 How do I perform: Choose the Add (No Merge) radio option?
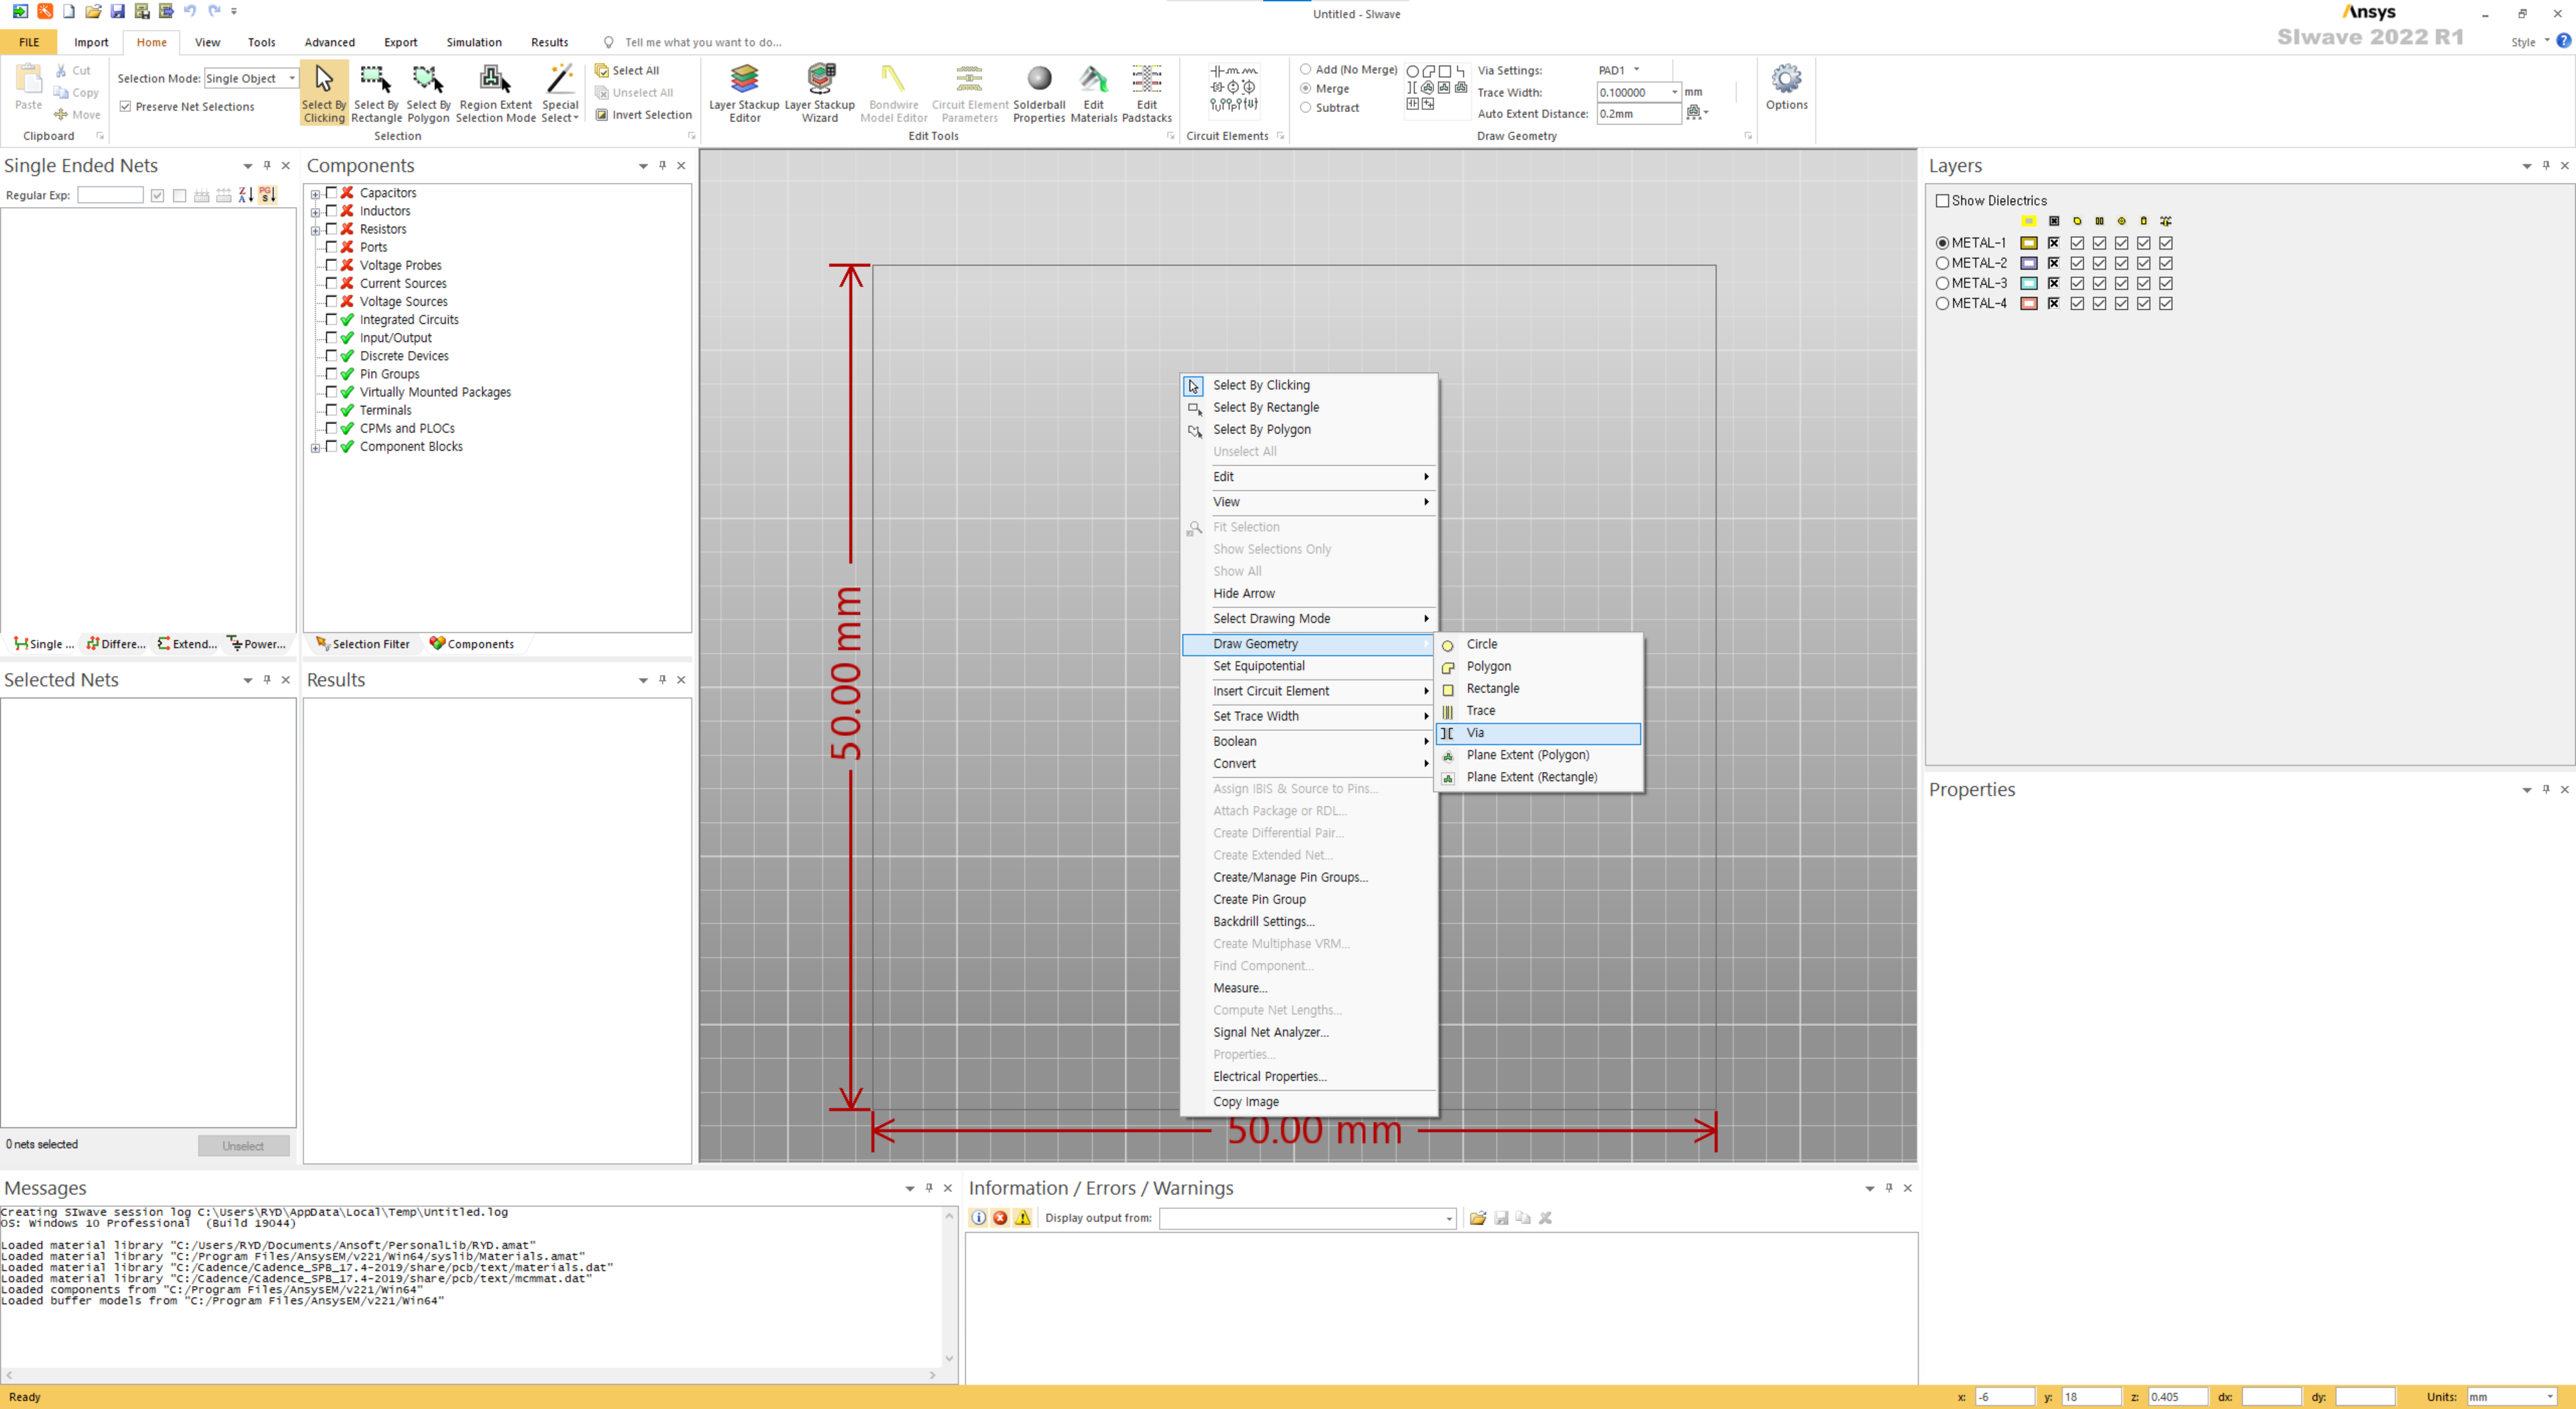pyautogui.click(x=1305, y=69)
